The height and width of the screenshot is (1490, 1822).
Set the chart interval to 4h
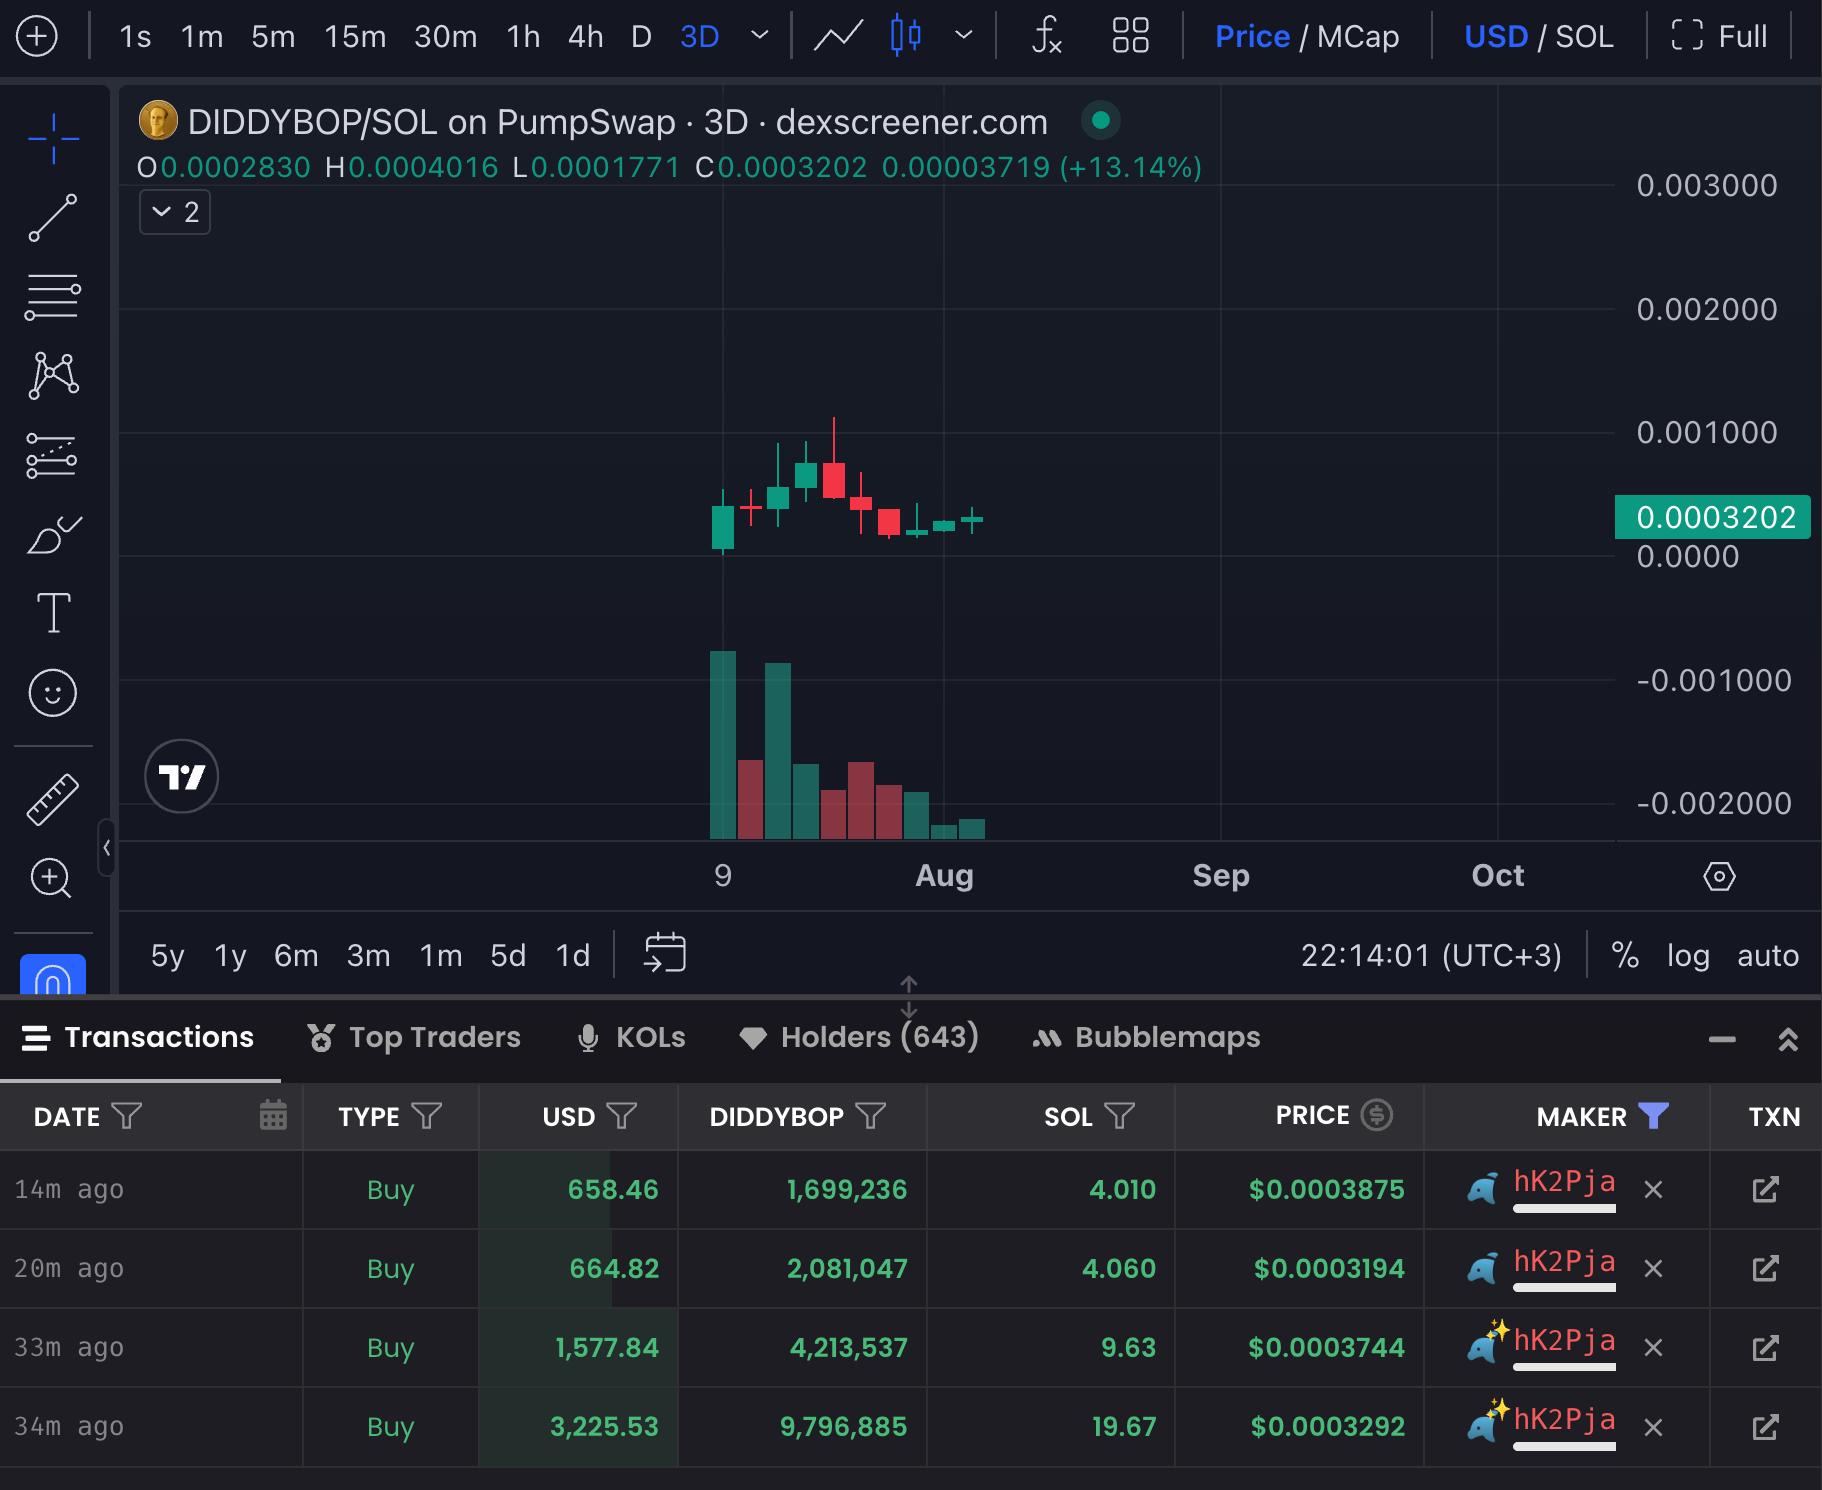586,37
